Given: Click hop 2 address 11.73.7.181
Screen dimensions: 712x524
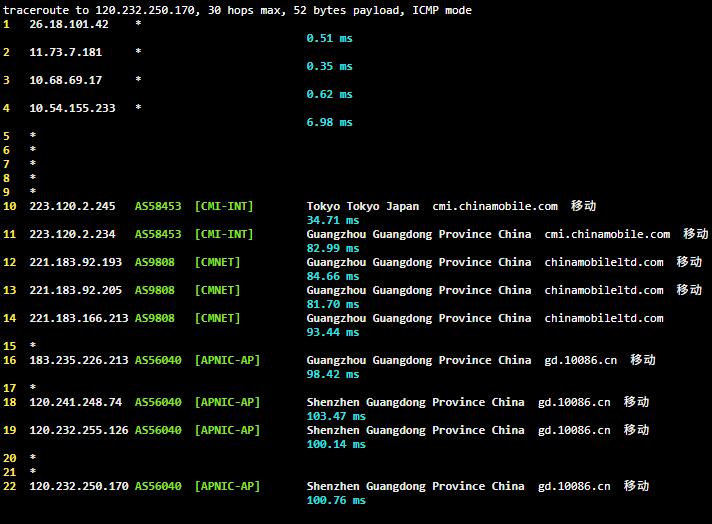Looking at the screenshot, I should pos(66,52).
